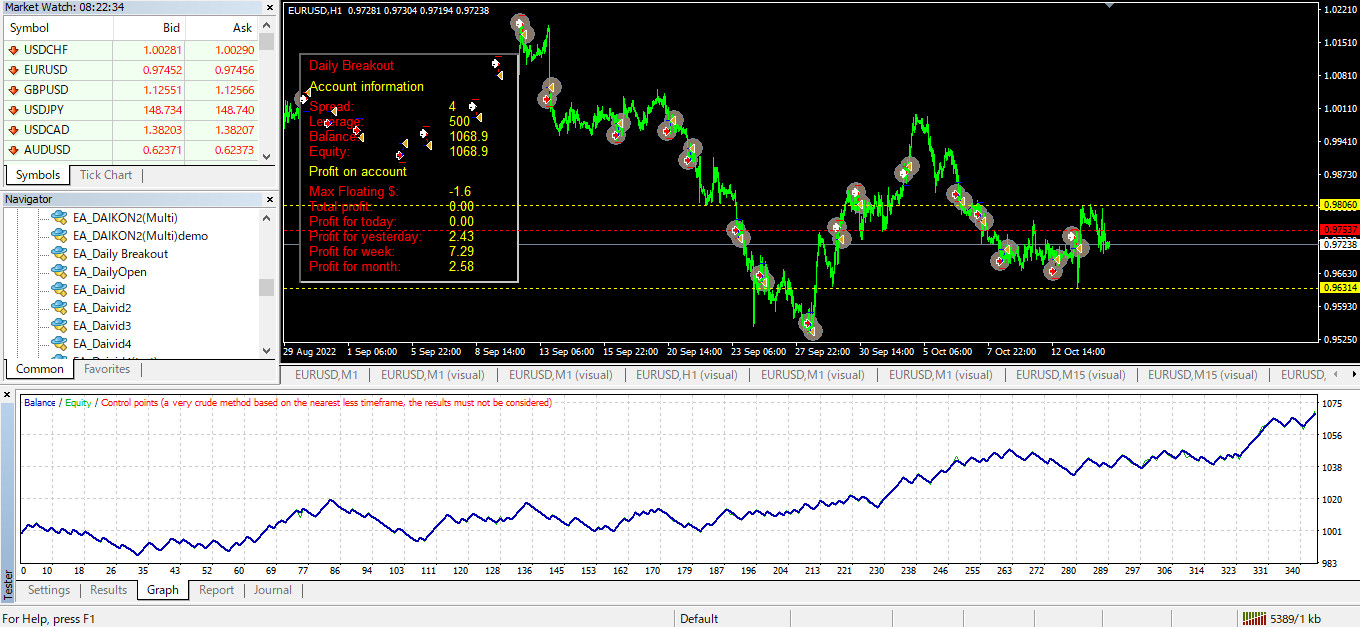Image resolution: width=1360 pixels, height=627 pixels.
Task: Switch to the Tick Chart tab
Action: [x=105, y=175]
